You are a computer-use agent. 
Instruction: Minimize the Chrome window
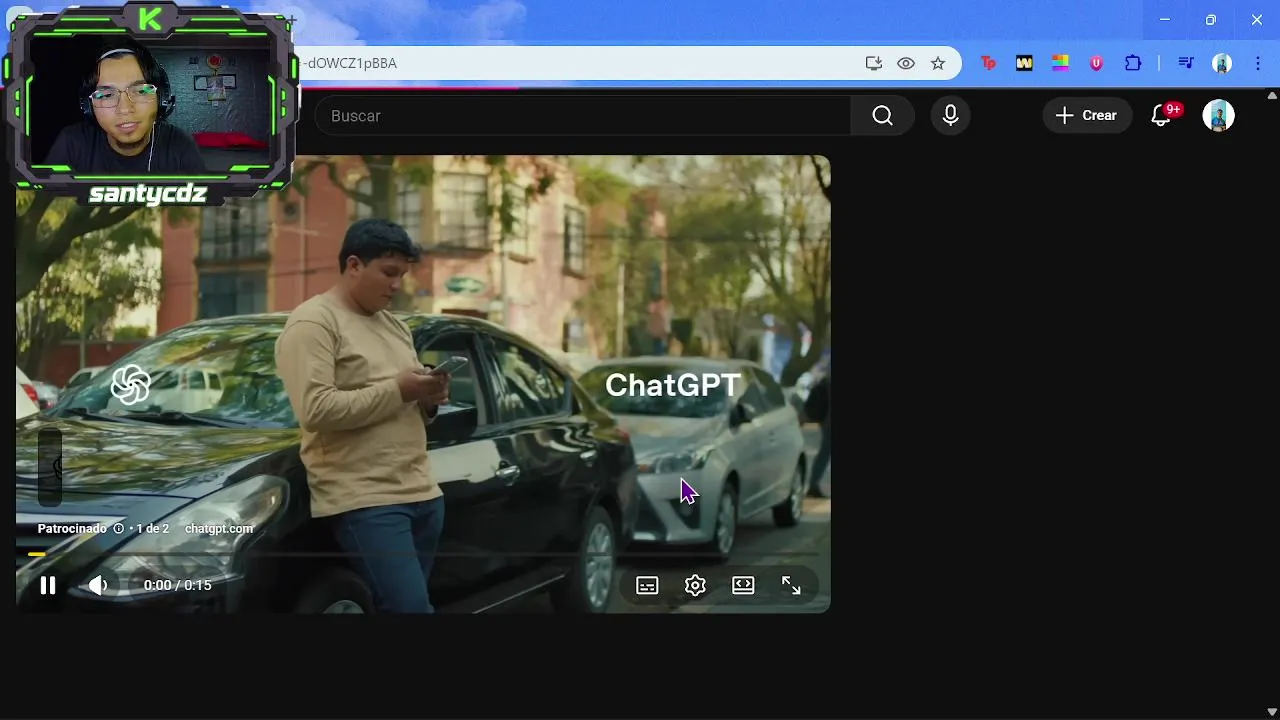(1165, 20)
